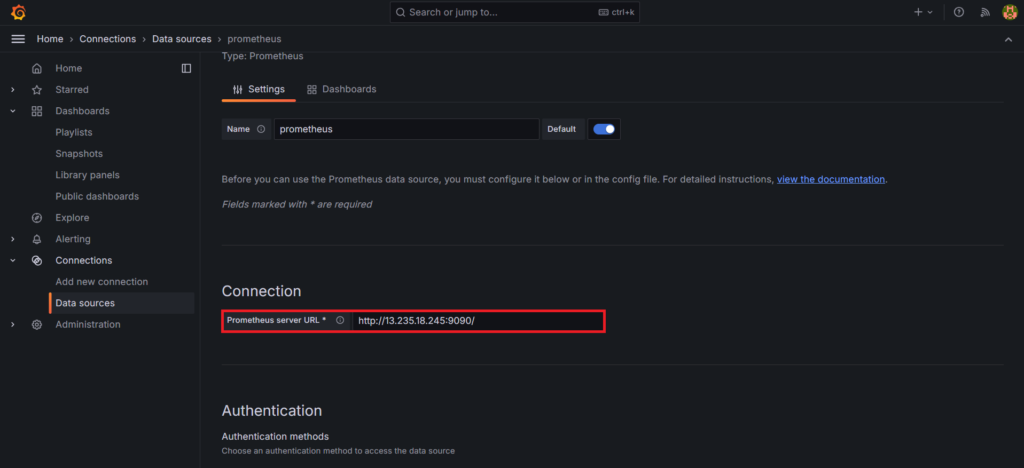This screenshot has width=1024, height=468.
Task: Click the Type: Prometheus text
Action: pyautogui.click(x=263, y=56)
